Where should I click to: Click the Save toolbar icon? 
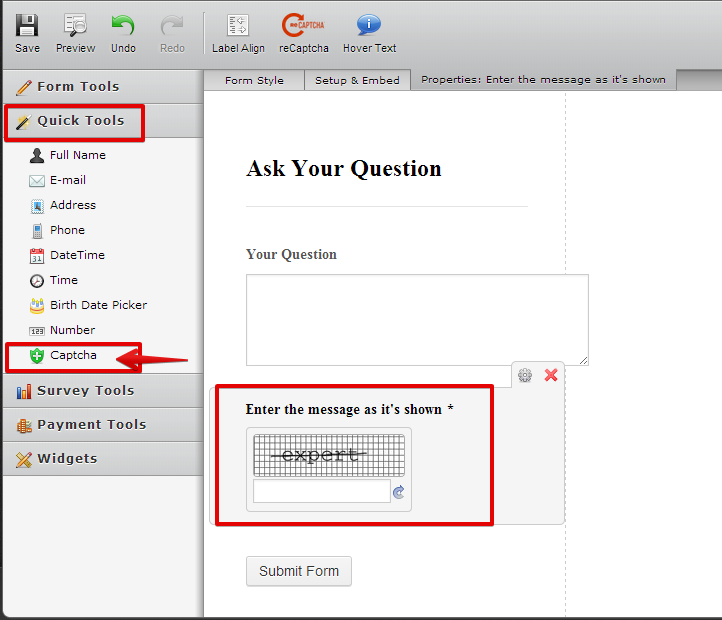pos(27,32)
